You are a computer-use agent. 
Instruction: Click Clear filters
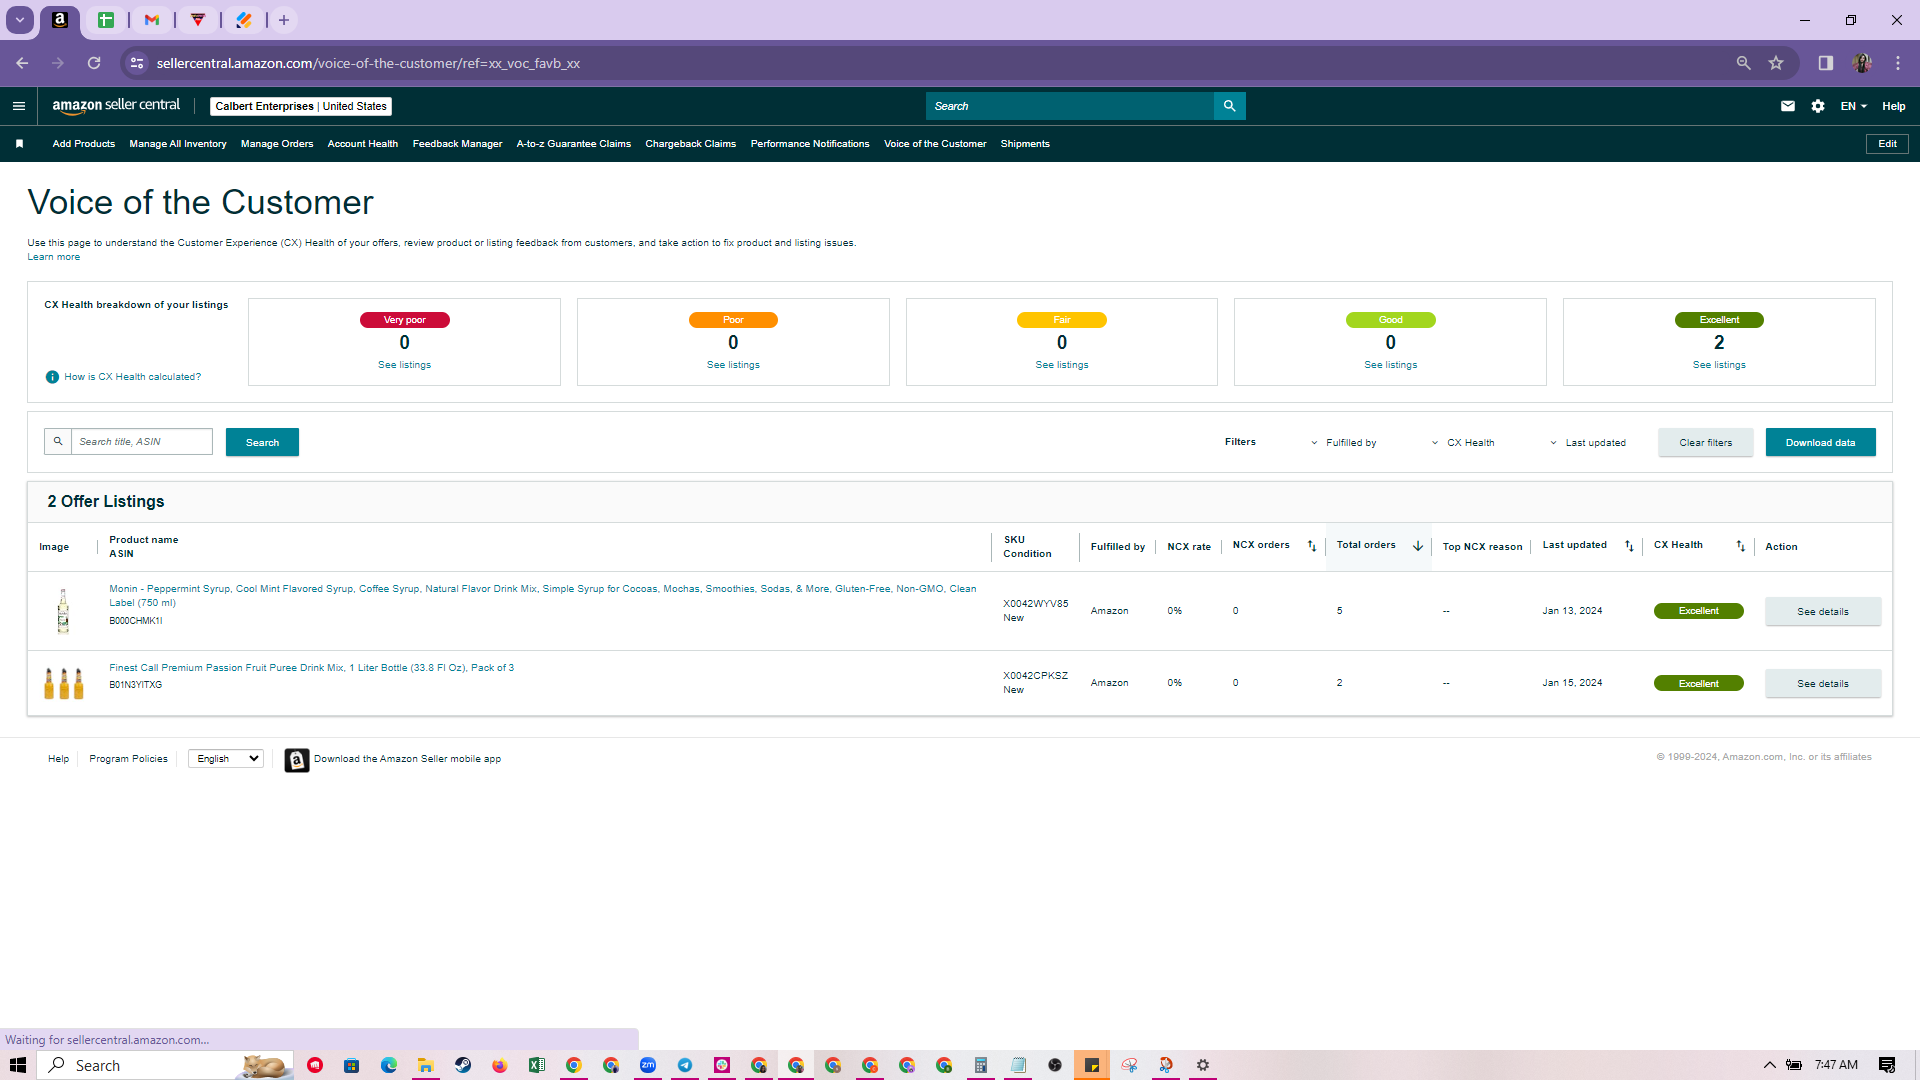pos(1706,442)
